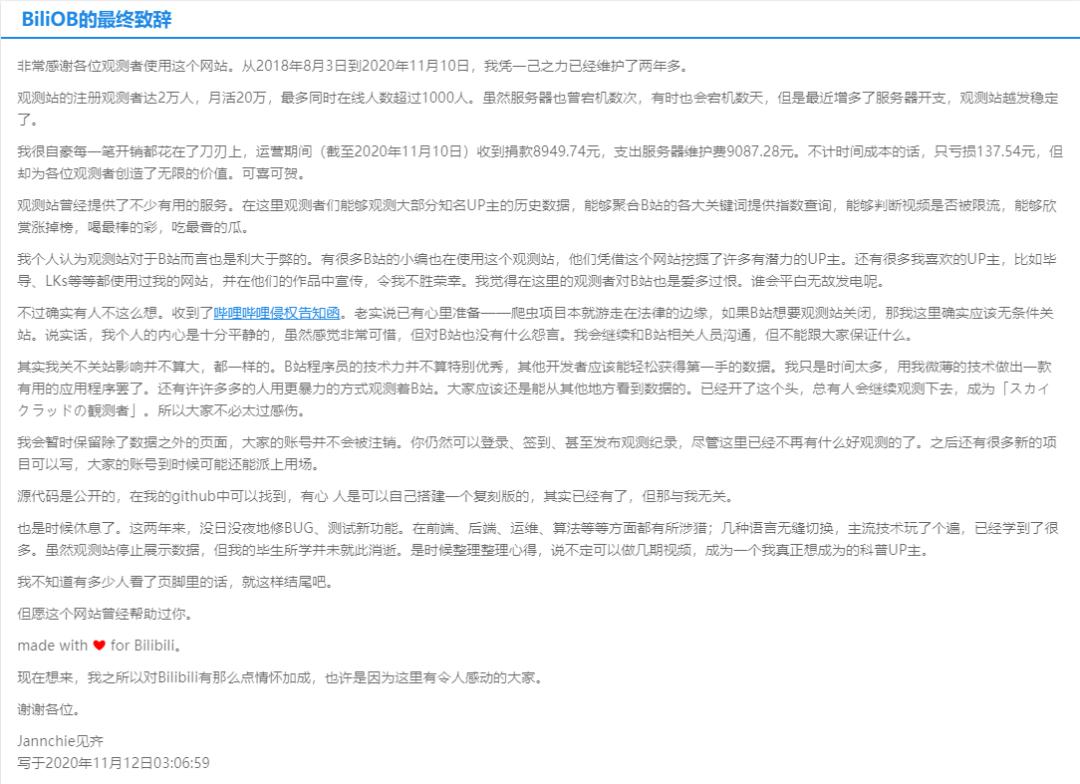
Task: Click the paragraph starting '非常感谢各位观测者'
Action: (353, 65)
